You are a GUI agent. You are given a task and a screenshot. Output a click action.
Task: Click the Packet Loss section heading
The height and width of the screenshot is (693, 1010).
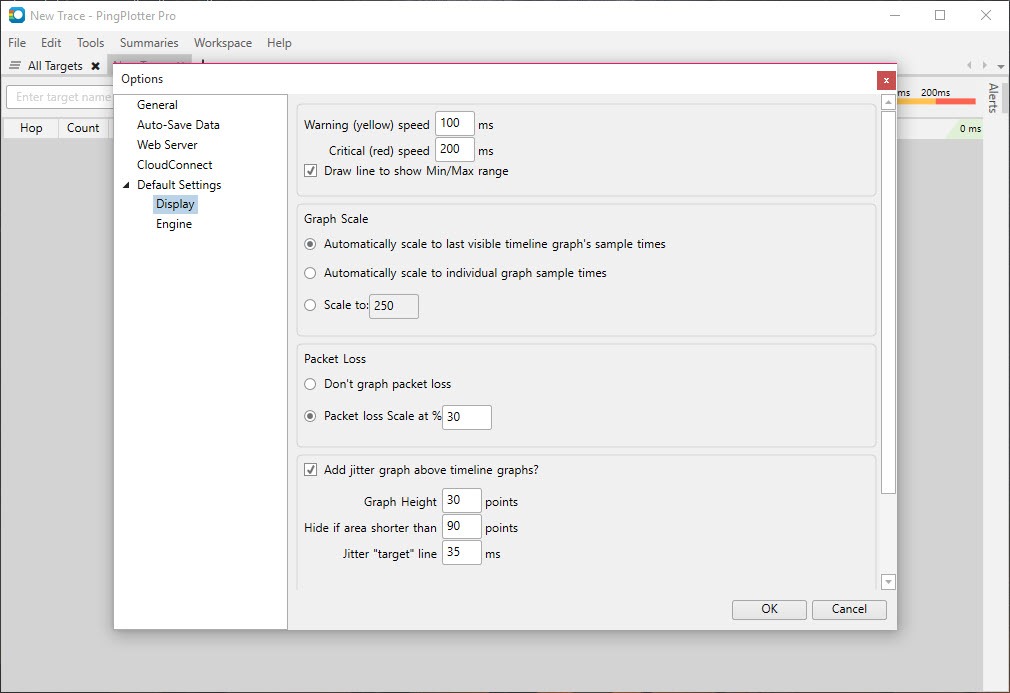click(x=335, y=359)
